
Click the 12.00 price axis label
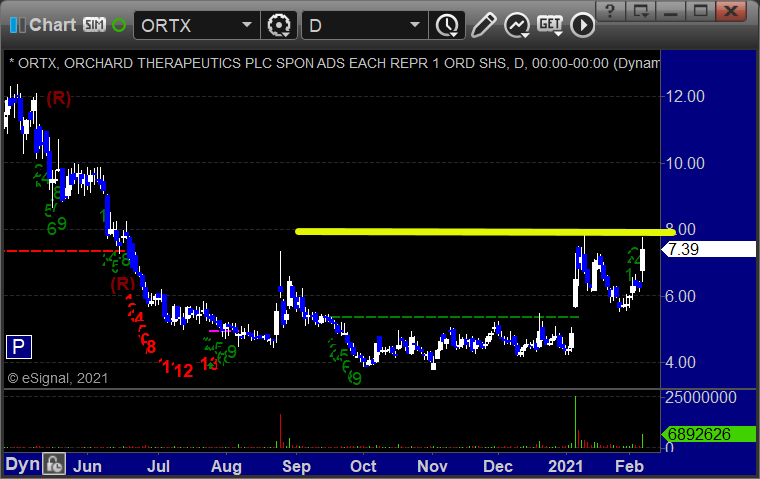point(685,96)
